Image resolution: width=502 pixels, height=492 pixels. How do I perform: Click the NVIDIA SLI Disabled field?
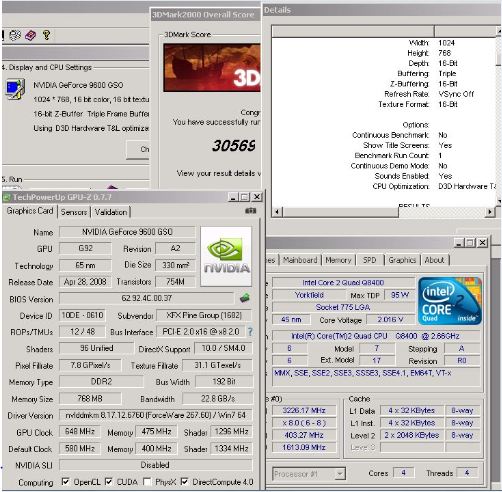coord(155,465)
